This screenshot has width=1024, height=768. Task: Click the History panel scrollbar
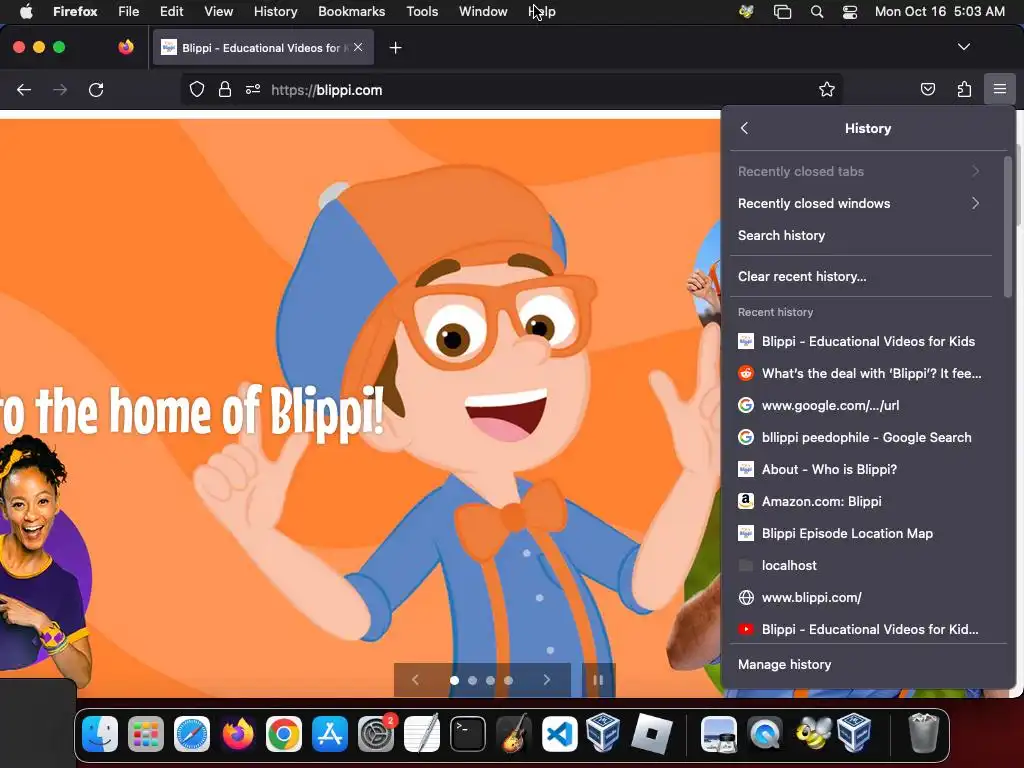pos(1008,226)
